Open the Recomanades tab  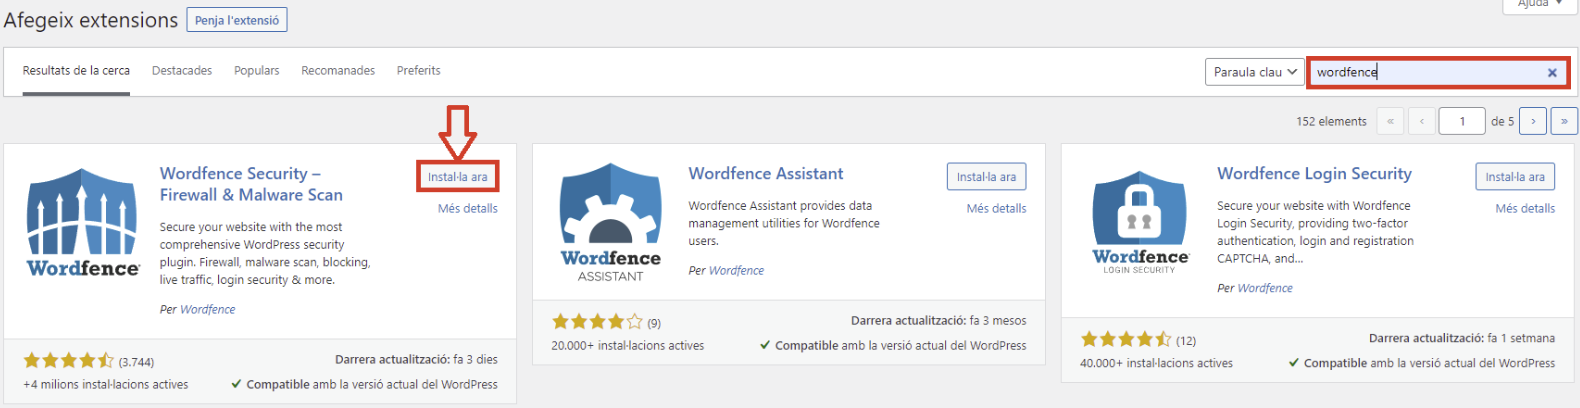click(338, 71)
